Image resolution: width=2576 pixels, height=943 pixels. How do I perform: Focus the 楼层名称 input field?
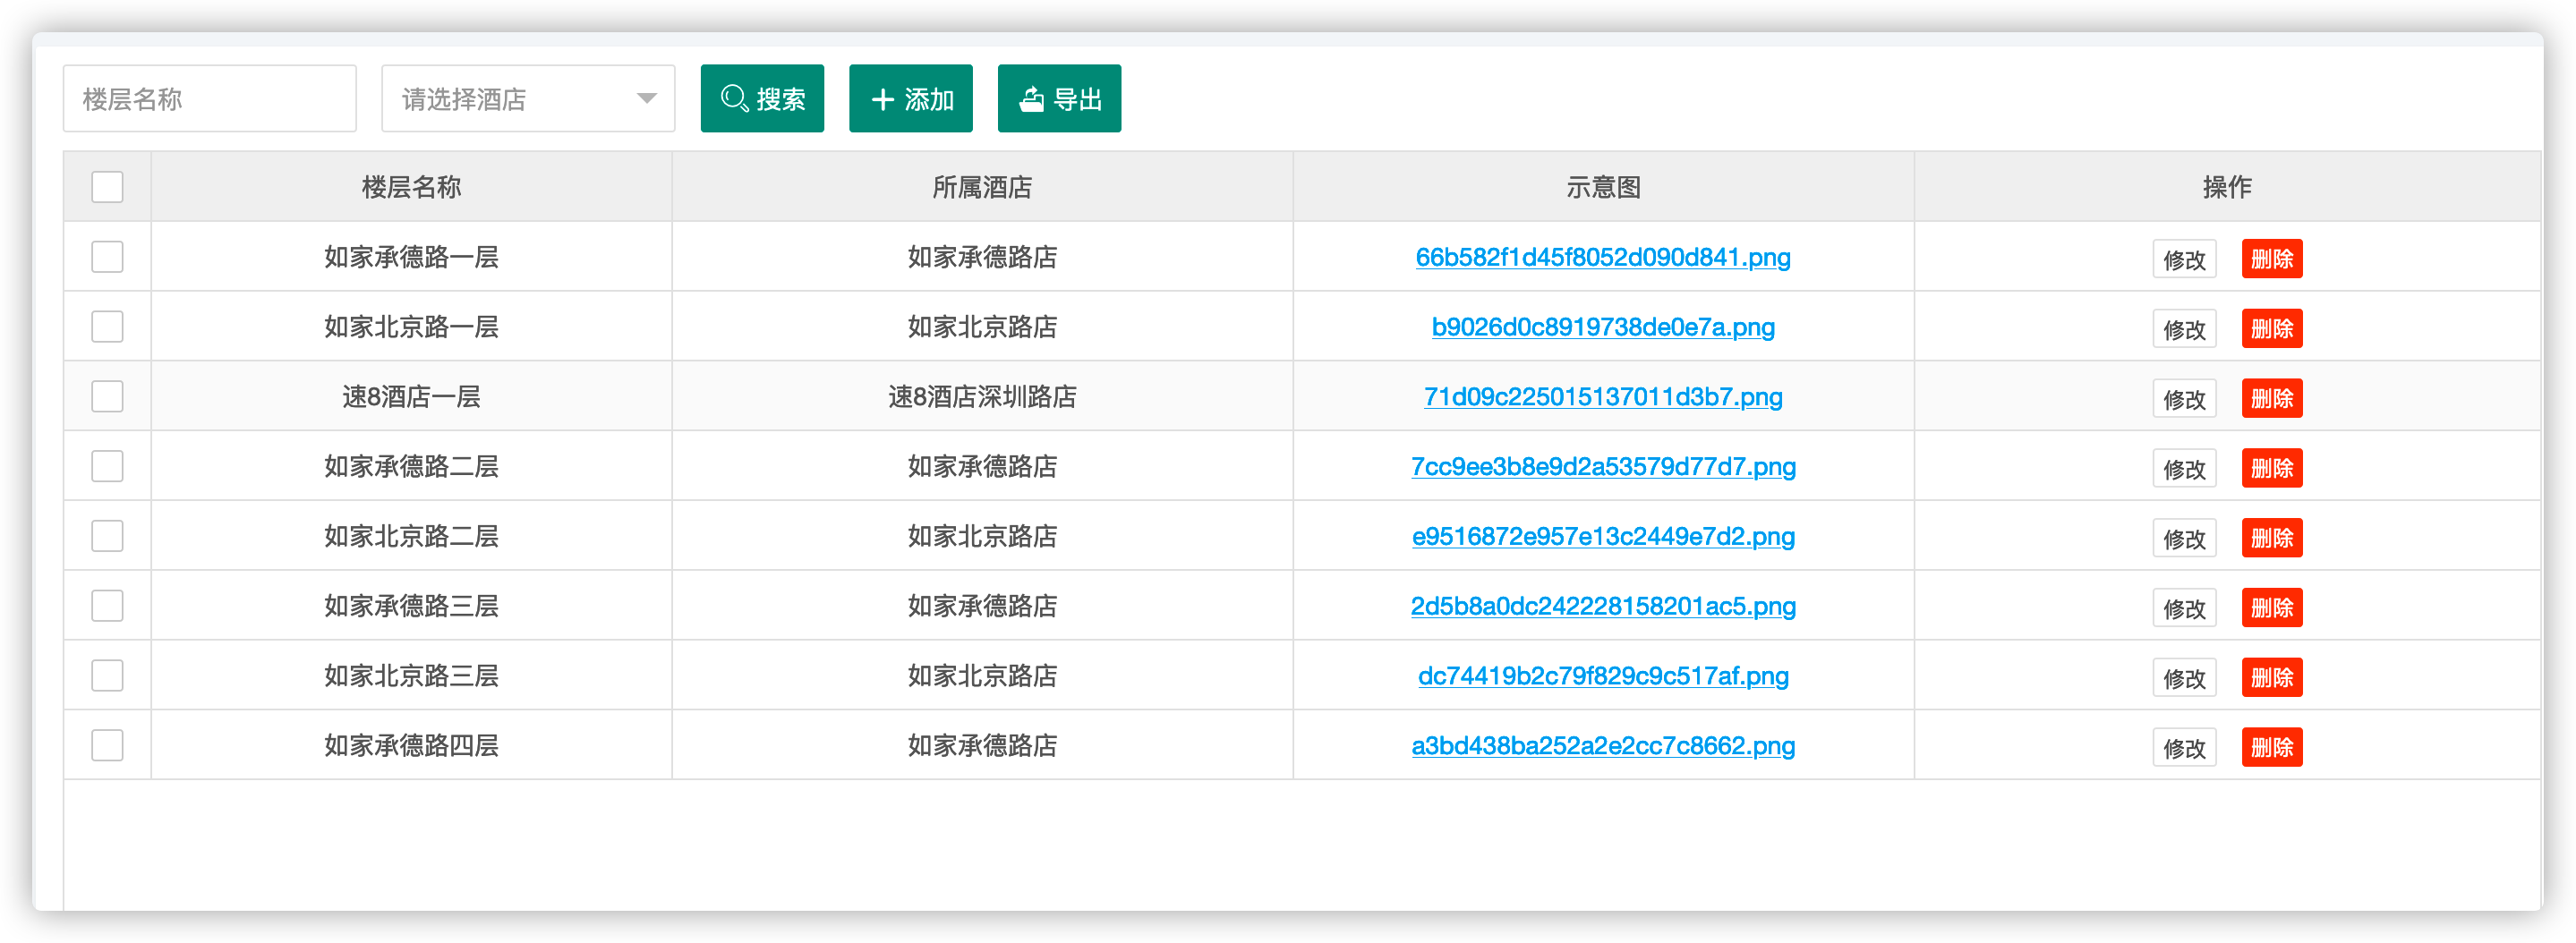pos(209,98)
